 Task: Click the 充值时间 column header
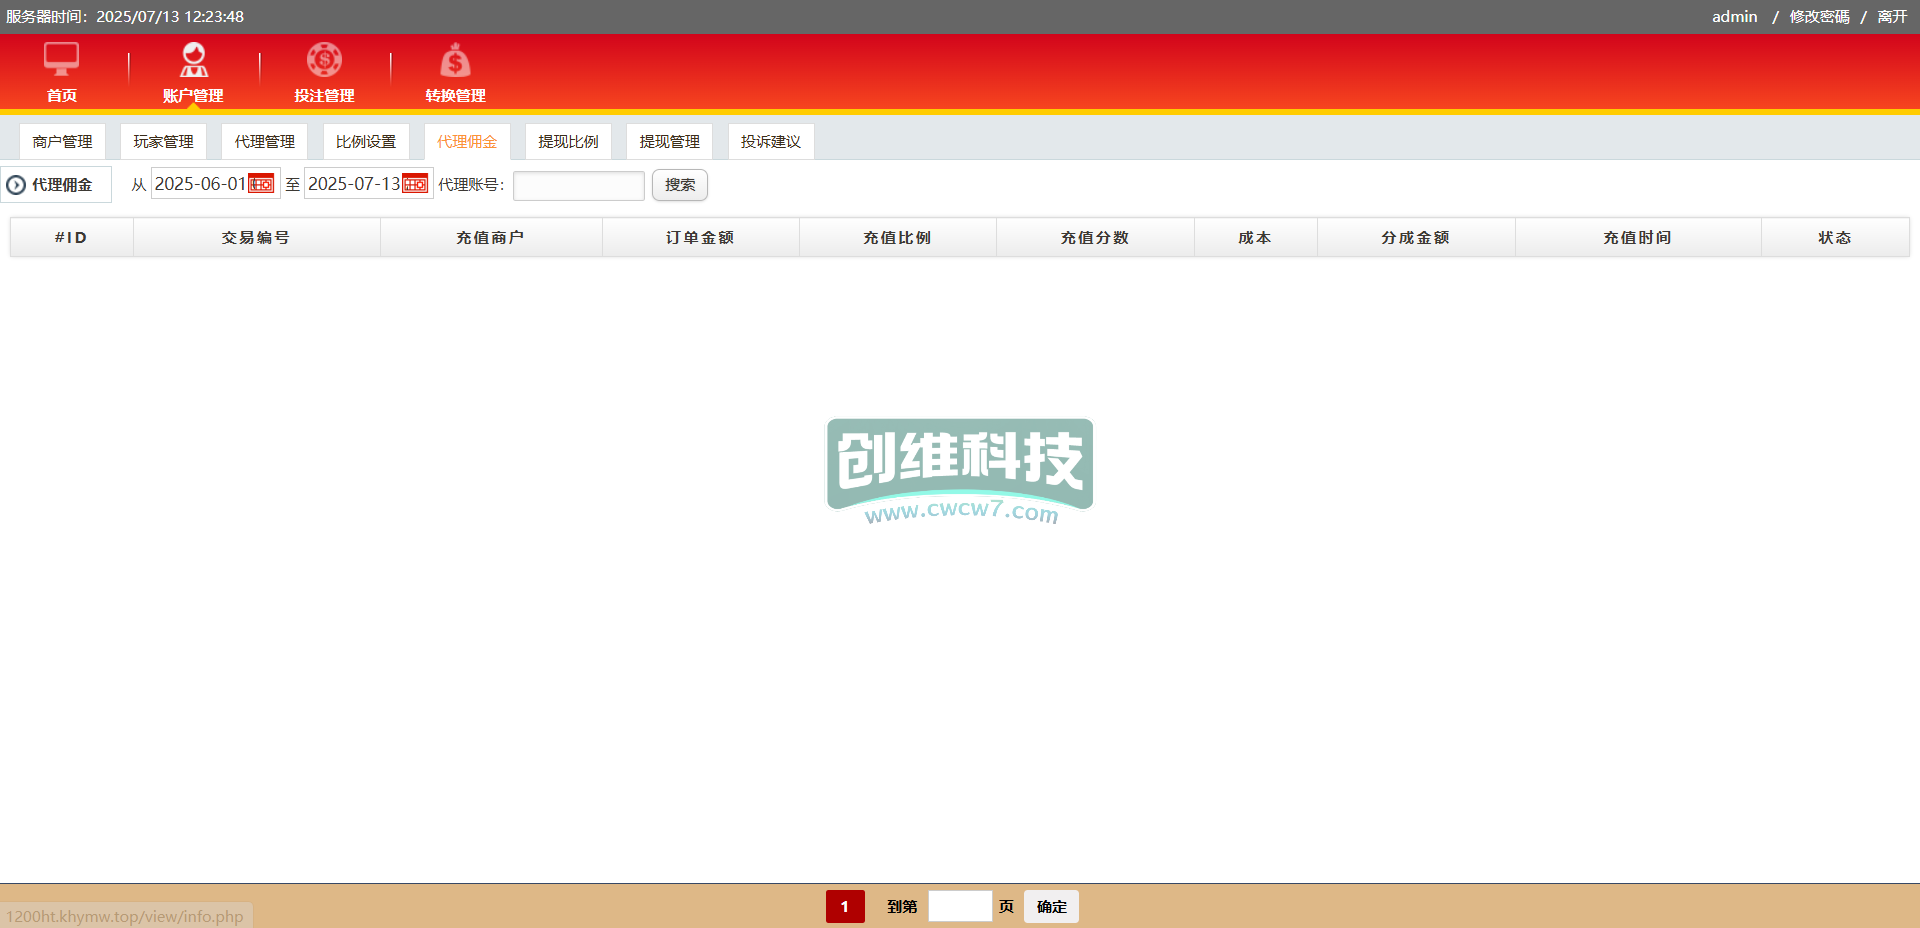click(x=1637, y=237)
